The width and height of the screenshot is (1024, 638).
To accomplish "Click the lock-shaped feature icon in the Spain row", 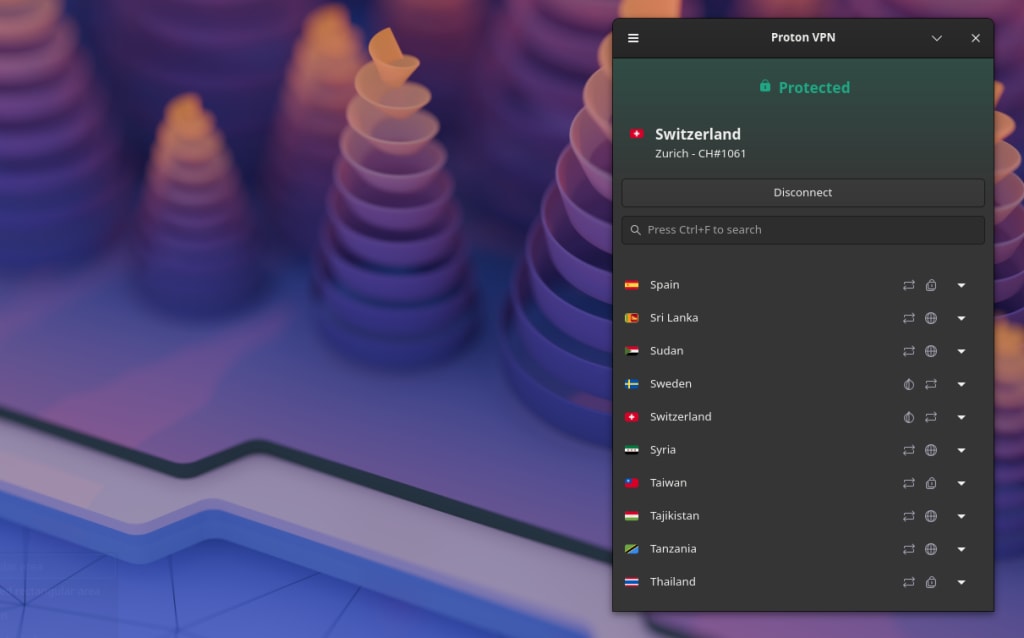I will point(931,285).
